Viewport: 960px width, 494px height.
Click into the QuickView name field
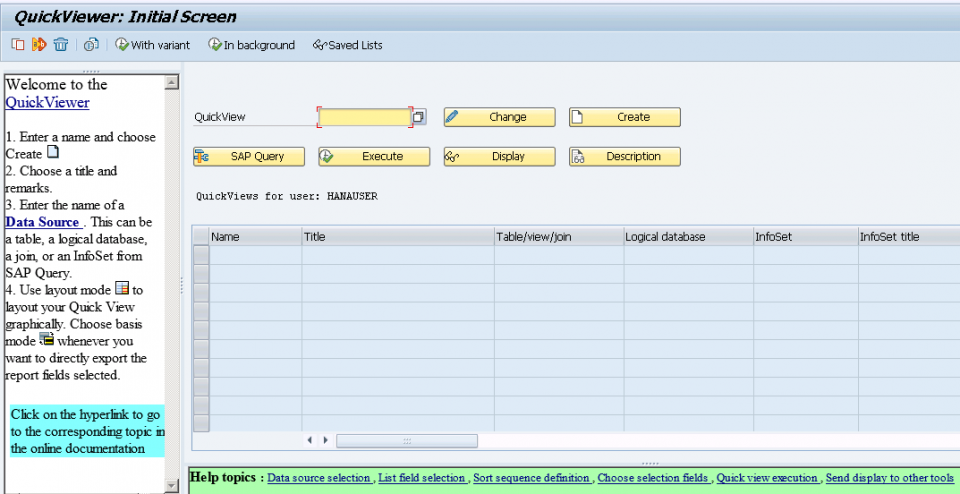364,117
